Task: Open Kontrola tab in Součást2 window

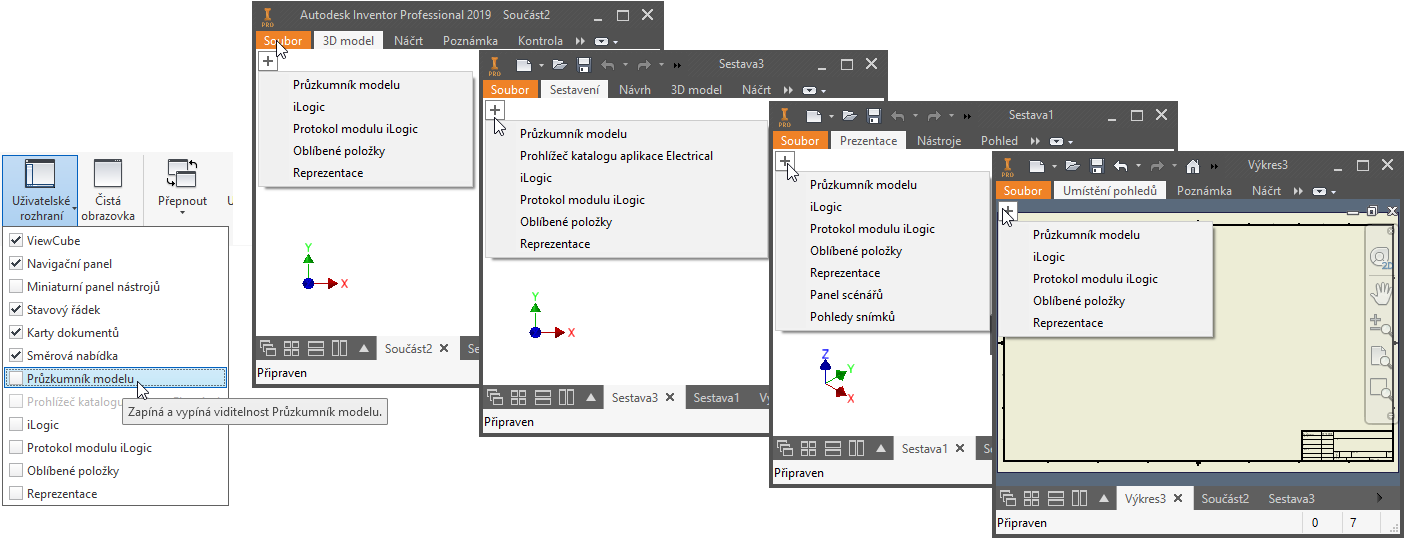Action: 540,41
